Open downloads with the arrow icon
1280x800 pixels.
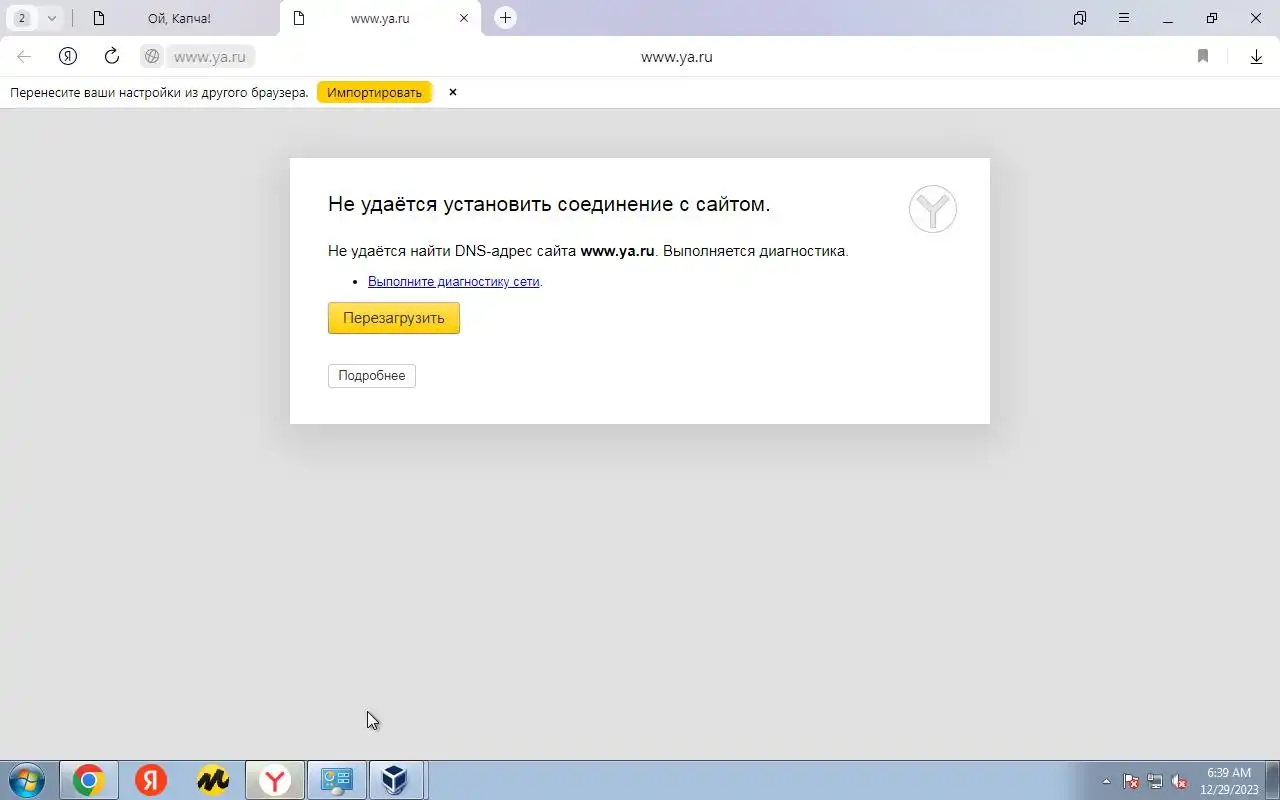pos(1257,57)
